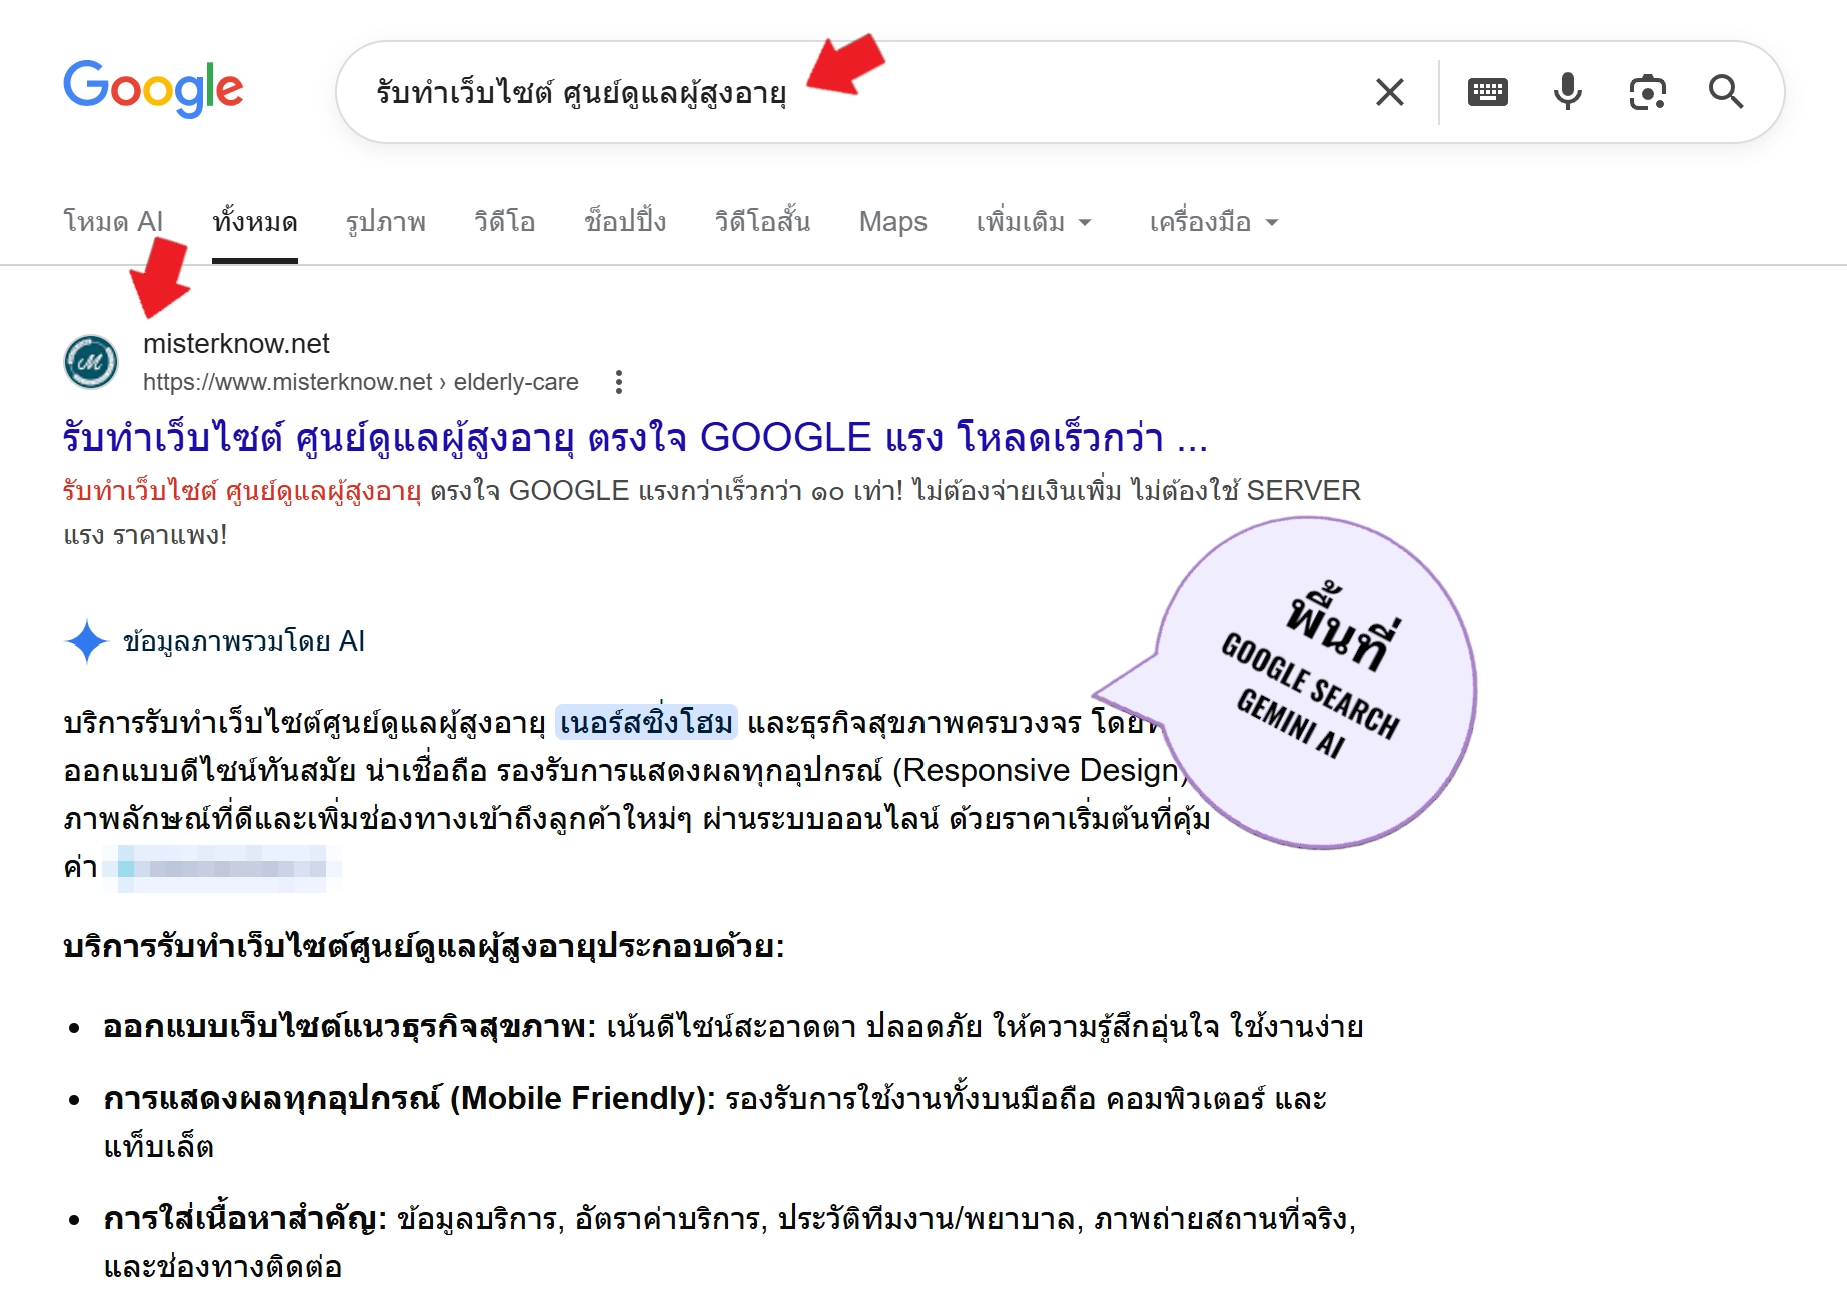Clear the search query with the X icon

pyautogui.click(x=1389, y=92)
